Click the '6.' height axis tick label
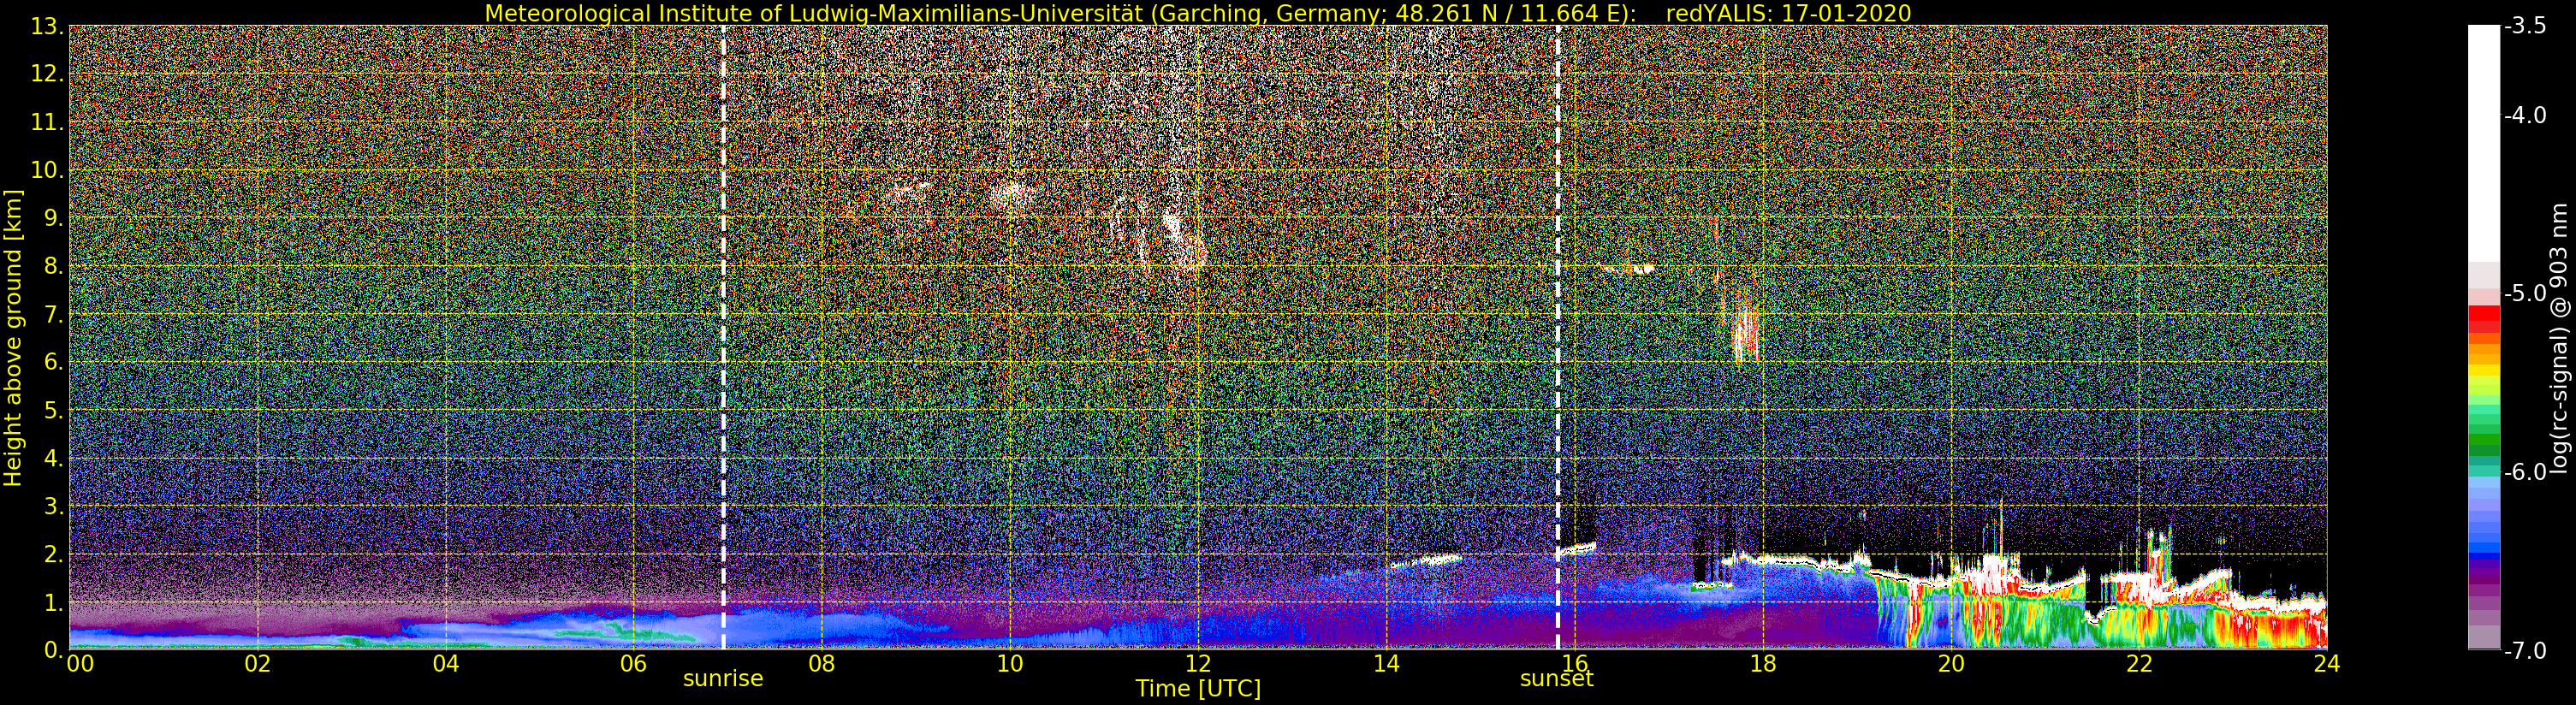The image size is (2576, 705). tap(54, 362)
